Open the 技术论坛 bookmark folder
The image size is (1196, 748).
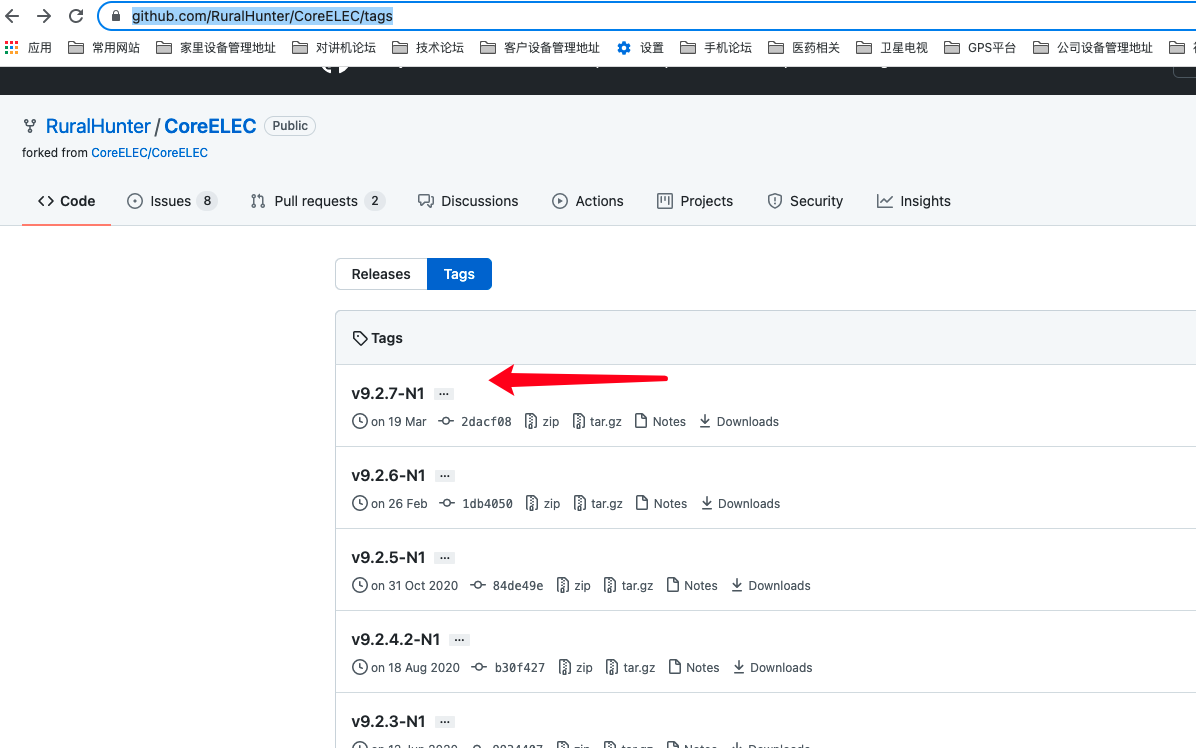click(x=428, y=48)
